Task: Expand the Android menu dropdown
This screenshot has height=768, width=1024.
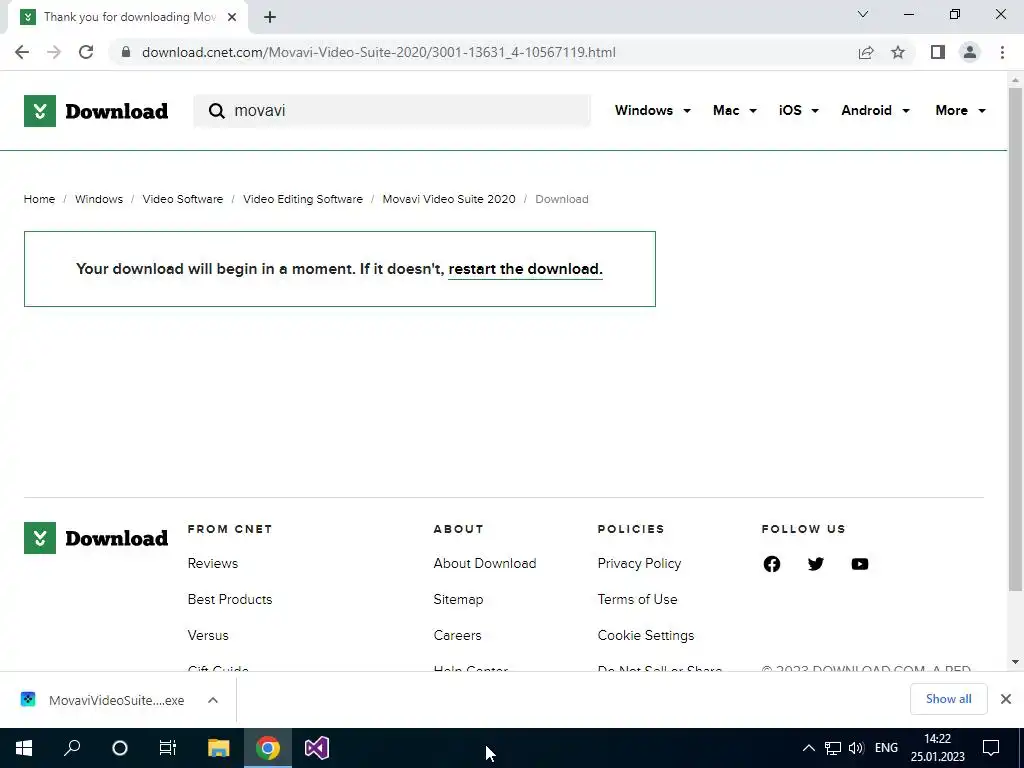Action: 875,110
